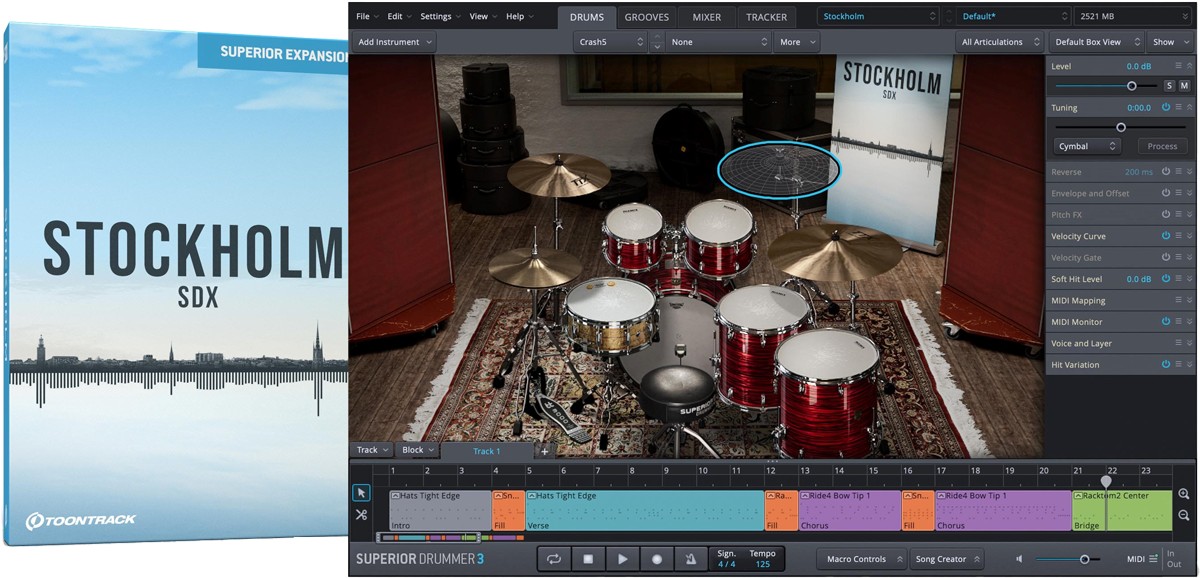Enable the Reverse effect power button
The image size is (1200, 578).
tap(1166, 172)
